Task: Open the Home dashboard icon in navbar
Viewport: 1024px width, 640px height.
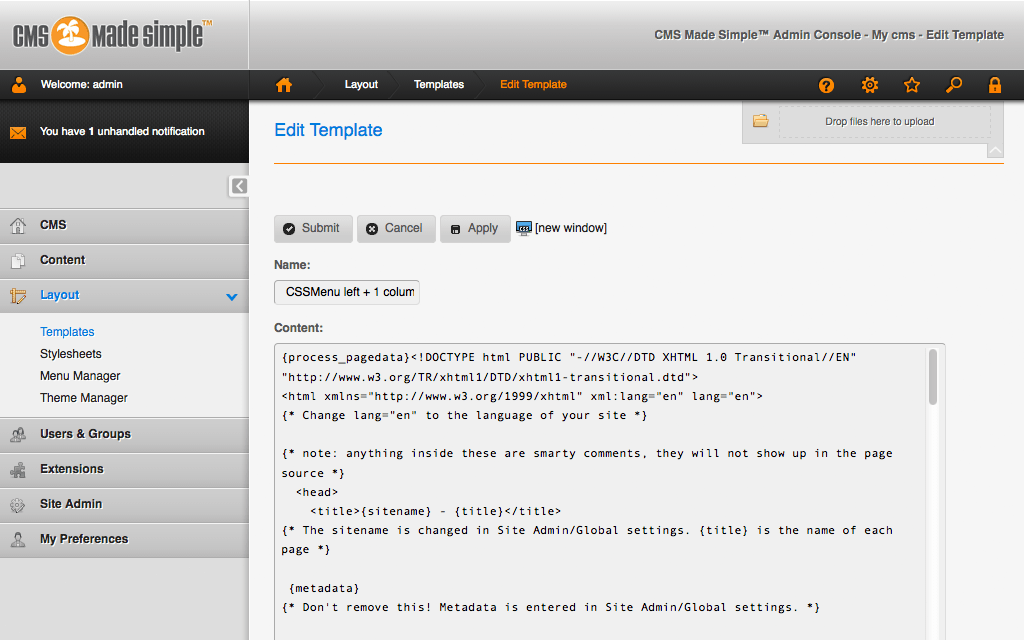Action: 283,85
